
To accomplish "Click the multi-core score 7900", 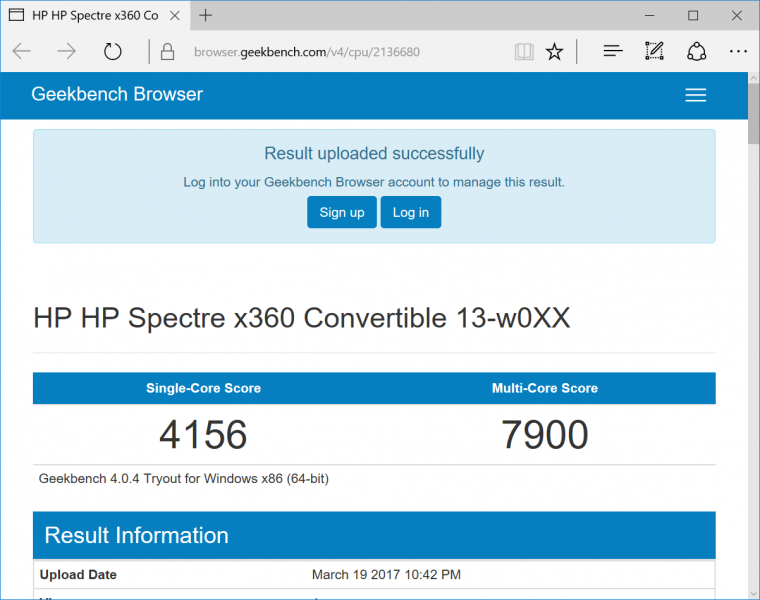I will 545,434.
